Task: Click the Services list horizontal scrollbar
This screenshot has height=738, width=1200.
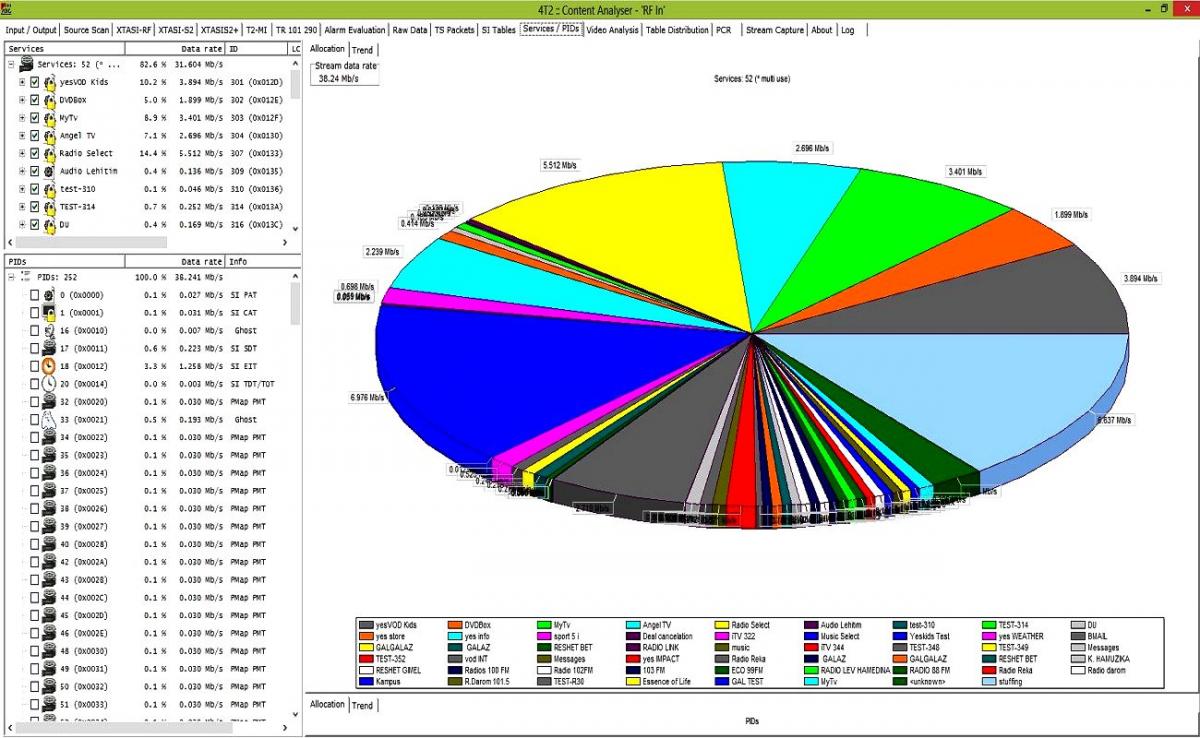Action: click(x=147, y=242)
